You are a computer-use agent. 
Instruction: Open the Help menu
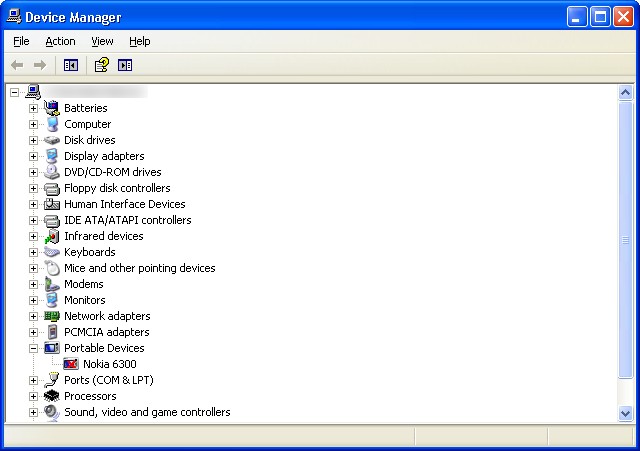(140, 41)
